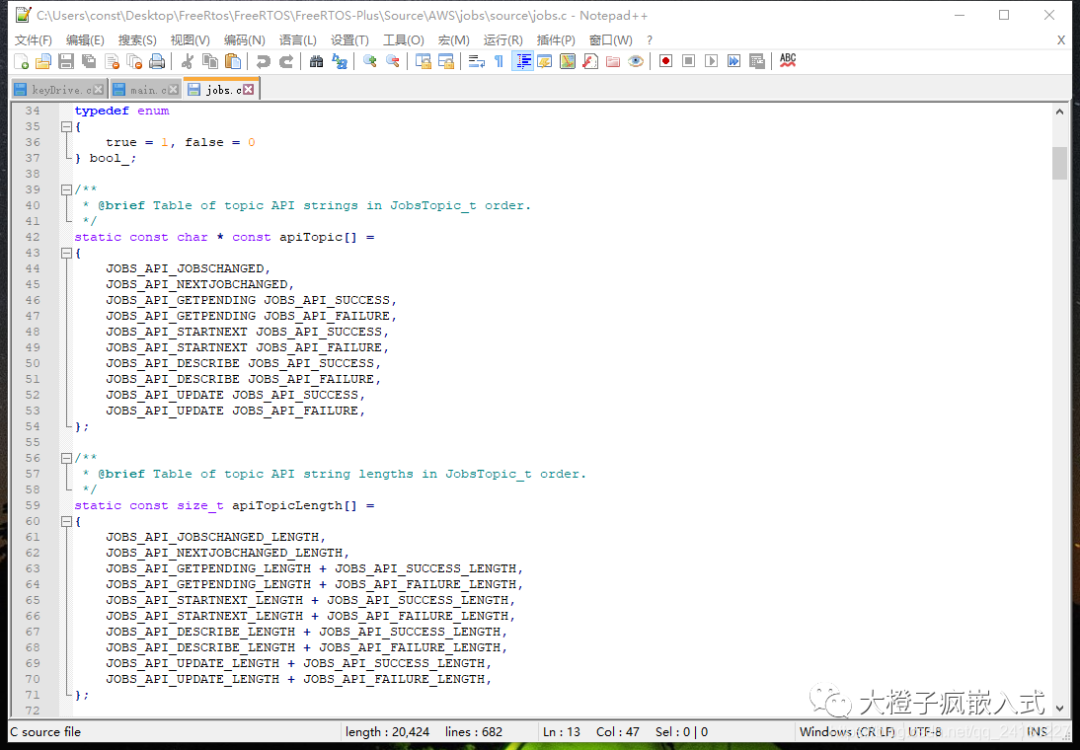Click the Print toolbar icon
The width and height of the screenshot is (1080, 750).
(156, 62)
